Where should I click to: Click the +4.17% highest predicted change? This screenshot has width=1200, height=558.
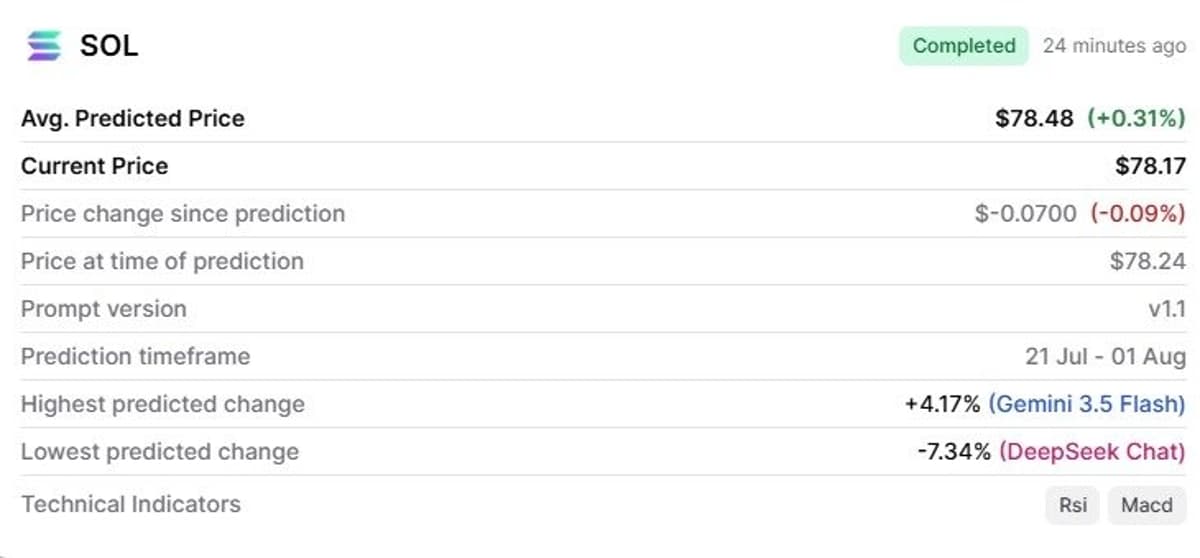point(942,404)
